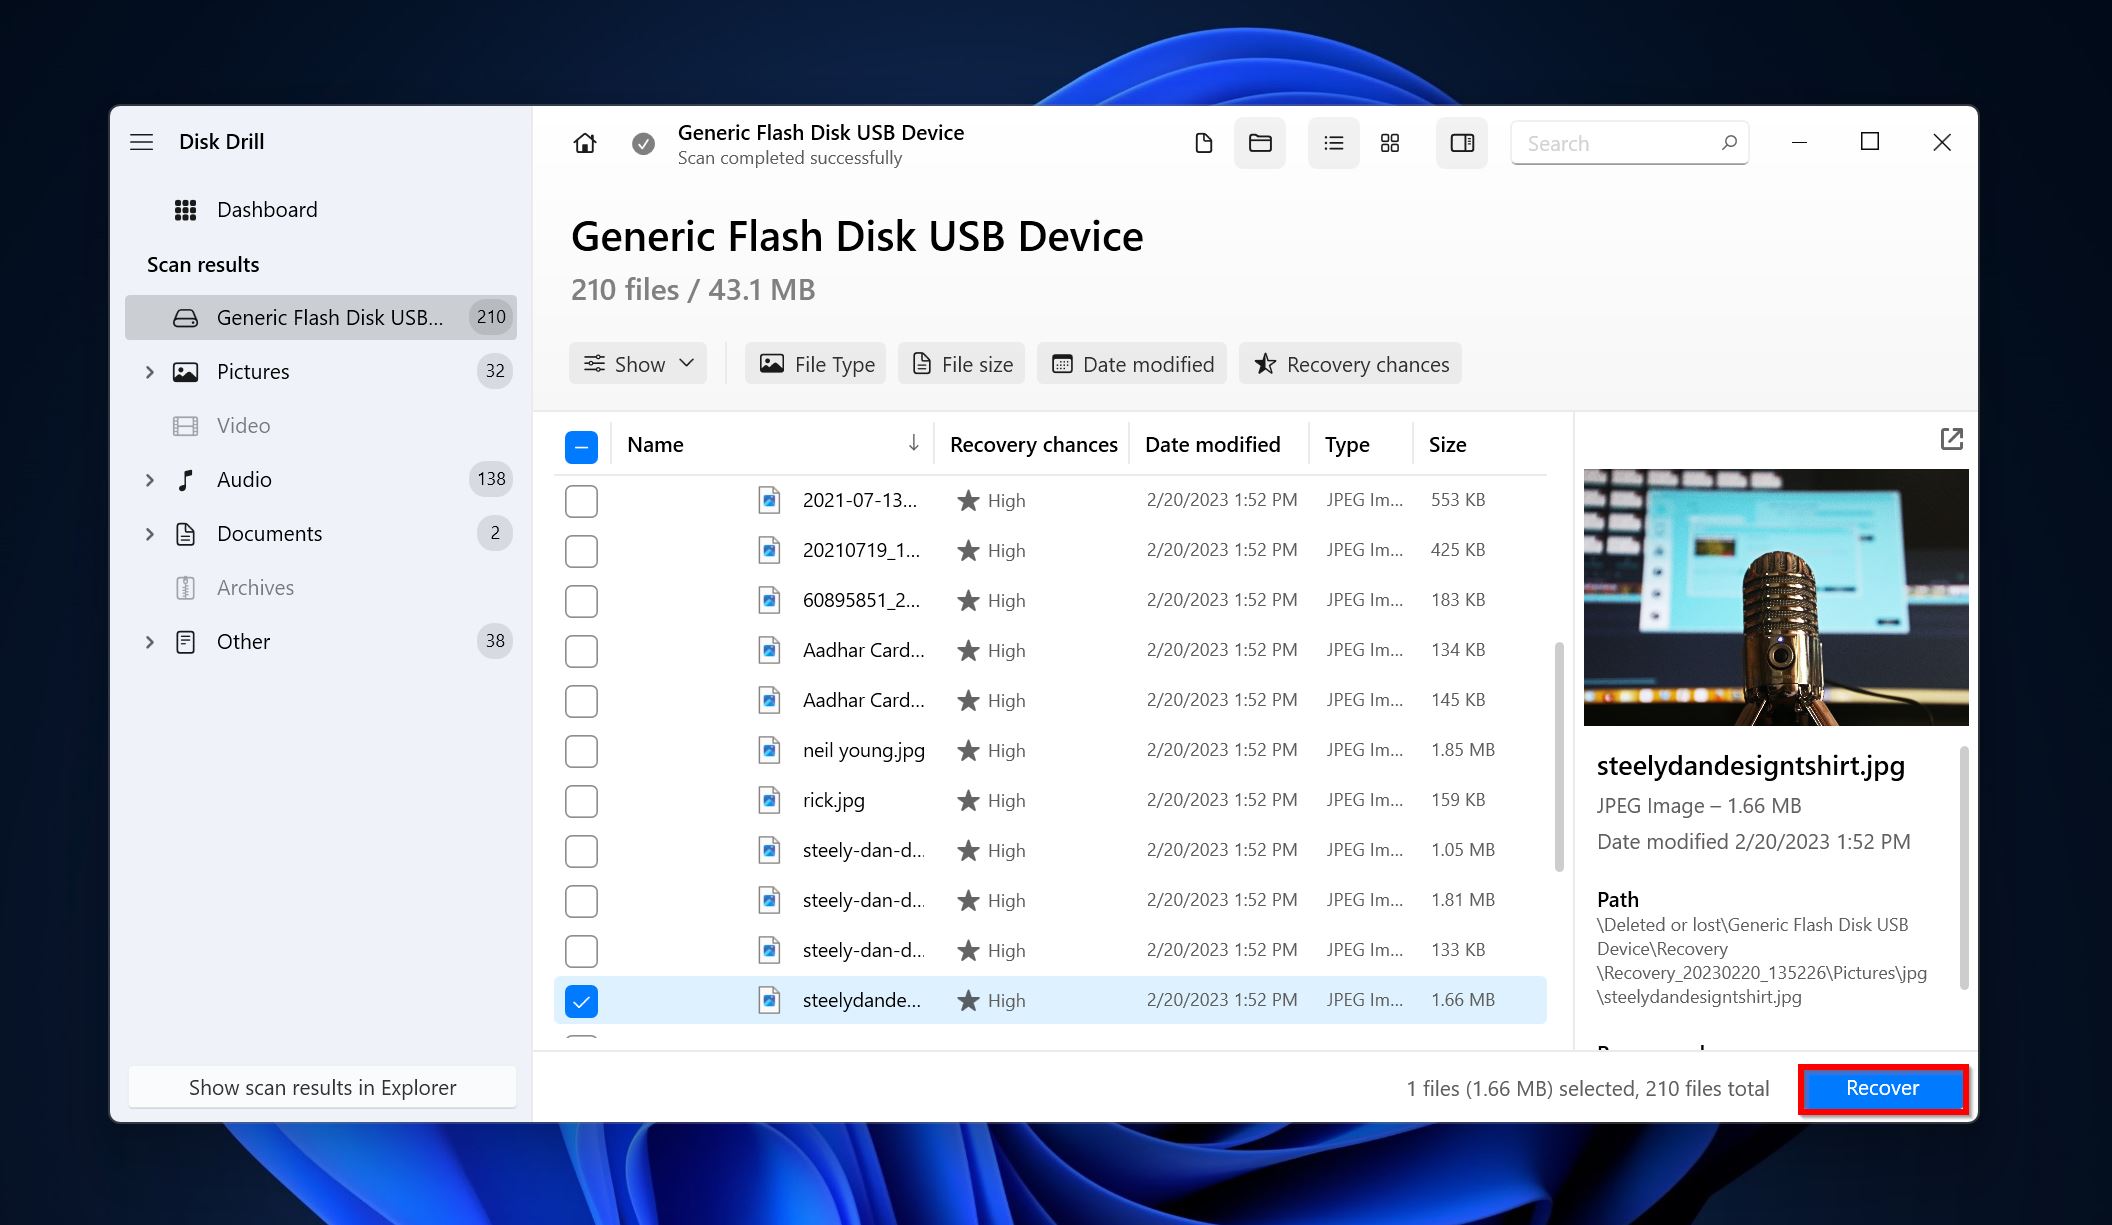Toggle the header select-all checkbox

coord(582,445)
